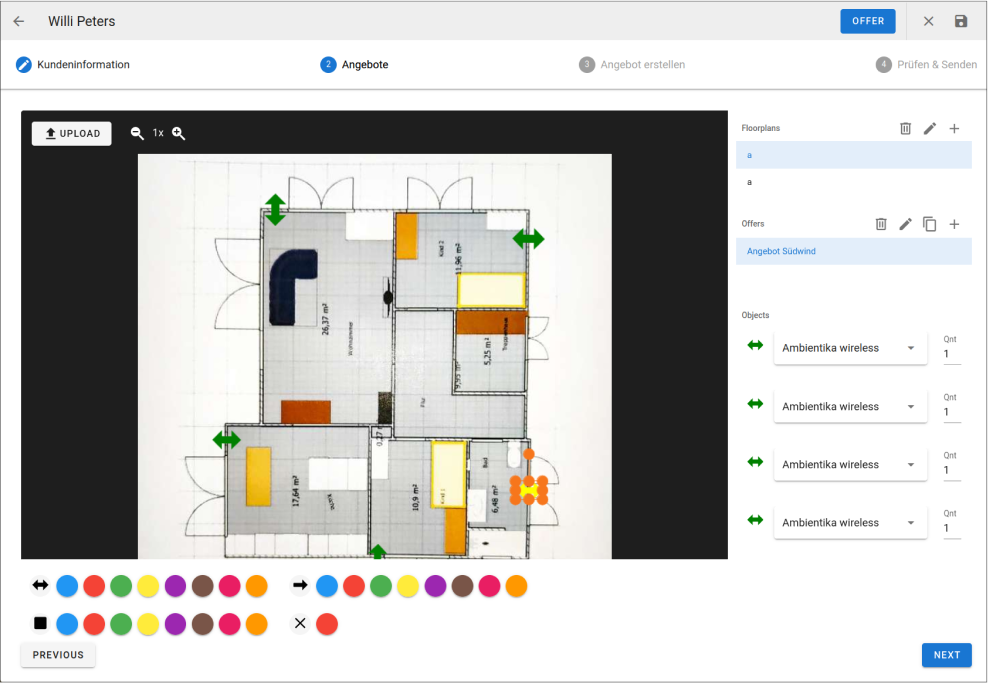
Task: Pick the blue swatch beside the double-arrow tool
Action: point(67,586)
